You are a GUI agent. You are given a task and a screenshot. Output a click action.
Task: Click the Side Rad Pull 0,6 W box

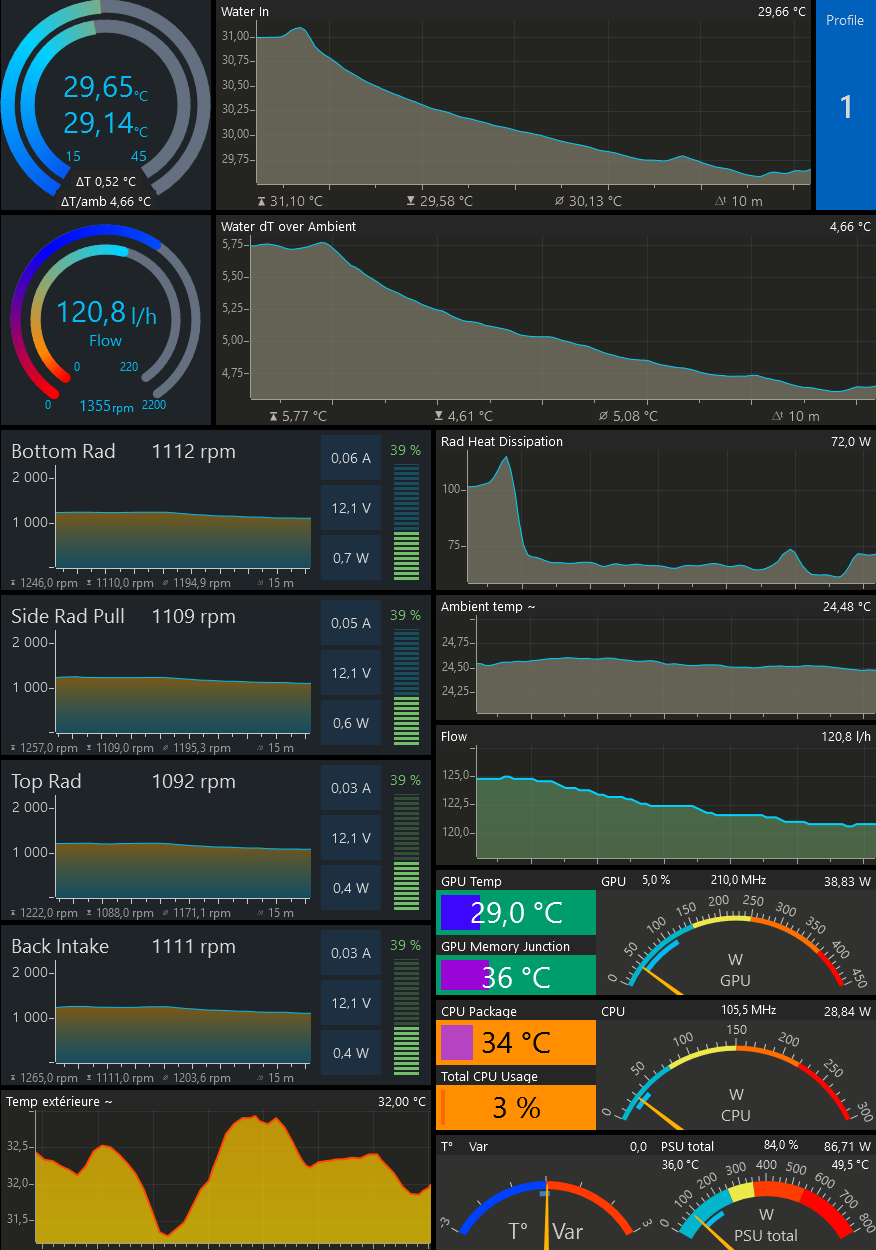(351, 723)
